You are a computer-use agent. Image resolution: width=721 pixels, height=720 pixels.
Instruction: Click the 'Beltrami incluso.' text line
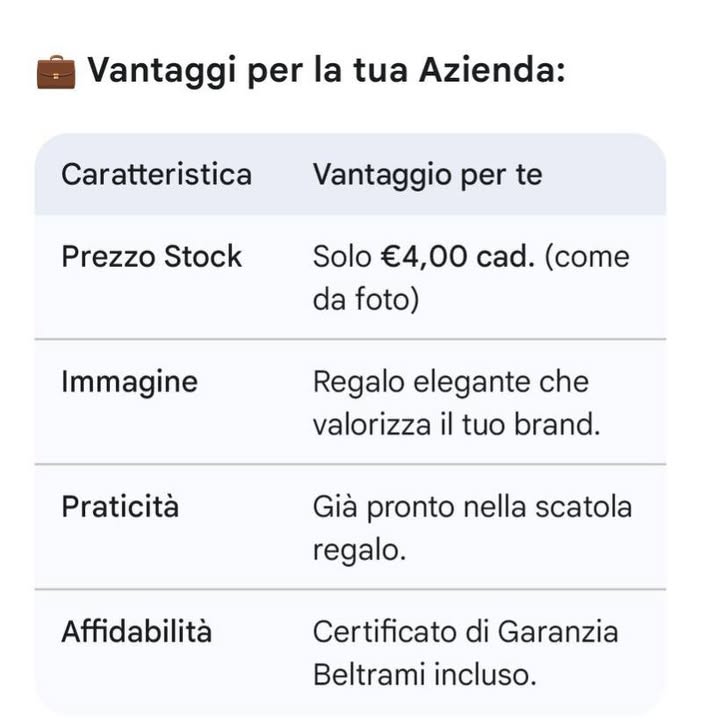[x=424, y=675]
